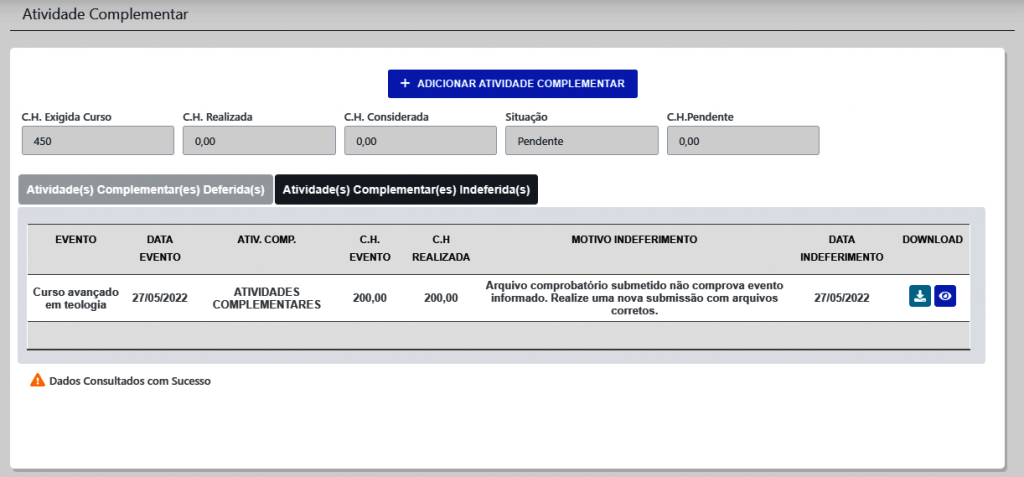Click the DATA INDEFERIMENTO column header
This screenshot has width=1024, height=477.
click(x=841, y=248)
